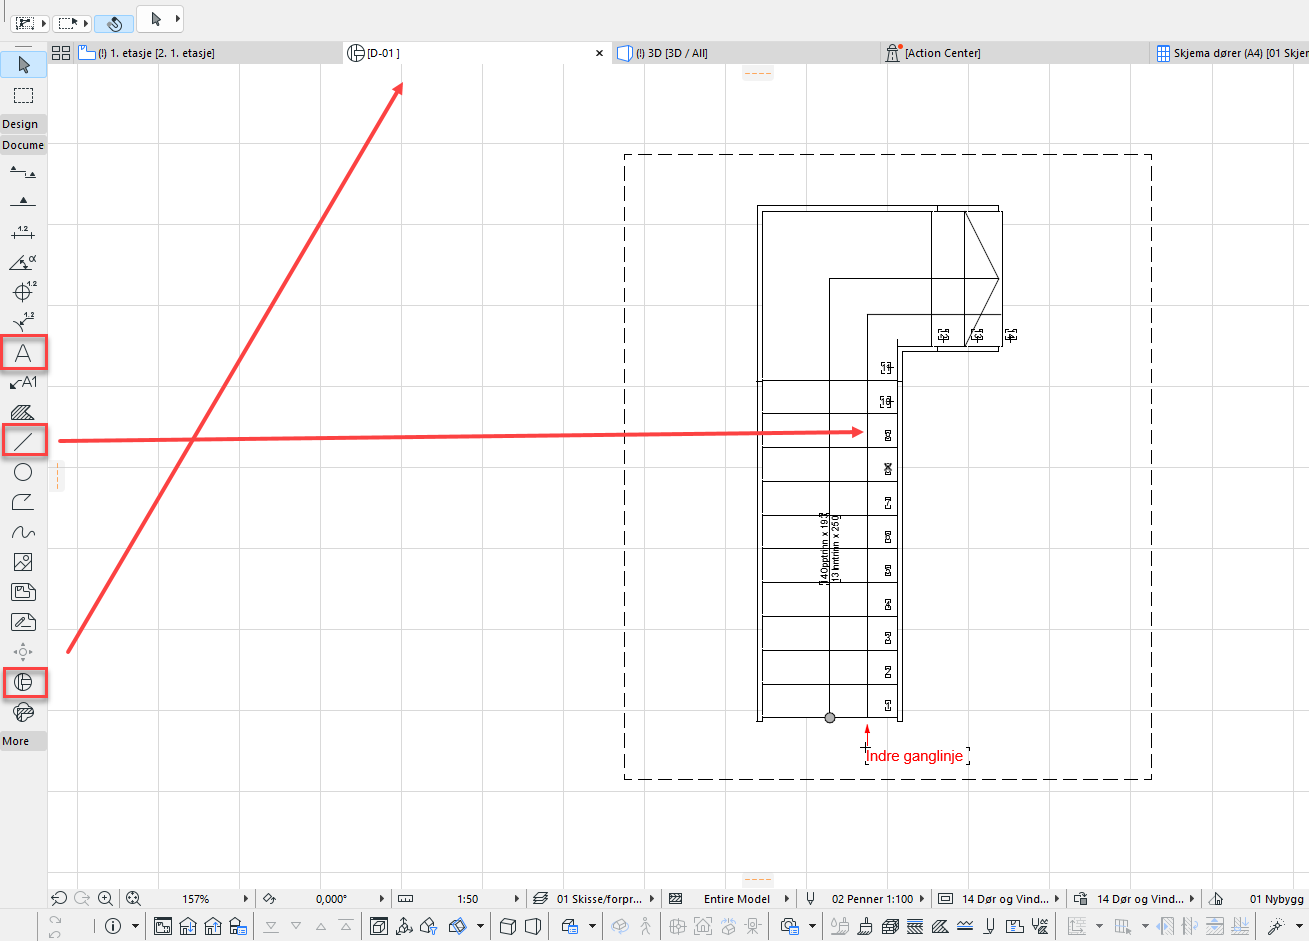Image resolution: width=1309 pixels, height=941 pixels.
Task: Select the Linear Dimension tool
Action: point(23,232)
